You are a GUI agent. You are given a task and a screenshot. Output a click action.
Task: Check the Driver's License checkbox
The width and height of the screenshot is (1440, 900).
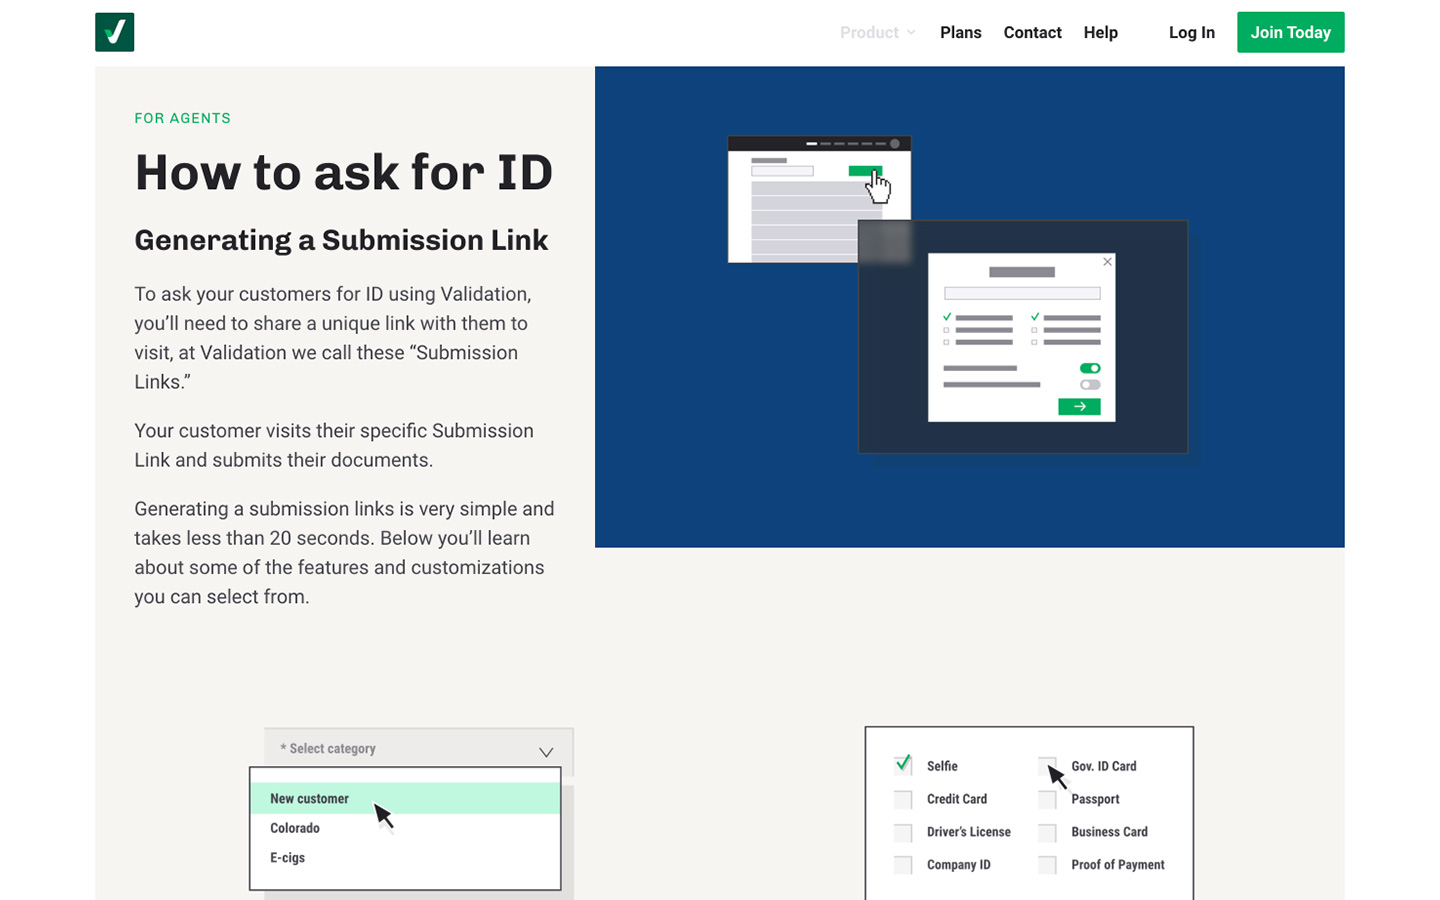tap(903, 832)
